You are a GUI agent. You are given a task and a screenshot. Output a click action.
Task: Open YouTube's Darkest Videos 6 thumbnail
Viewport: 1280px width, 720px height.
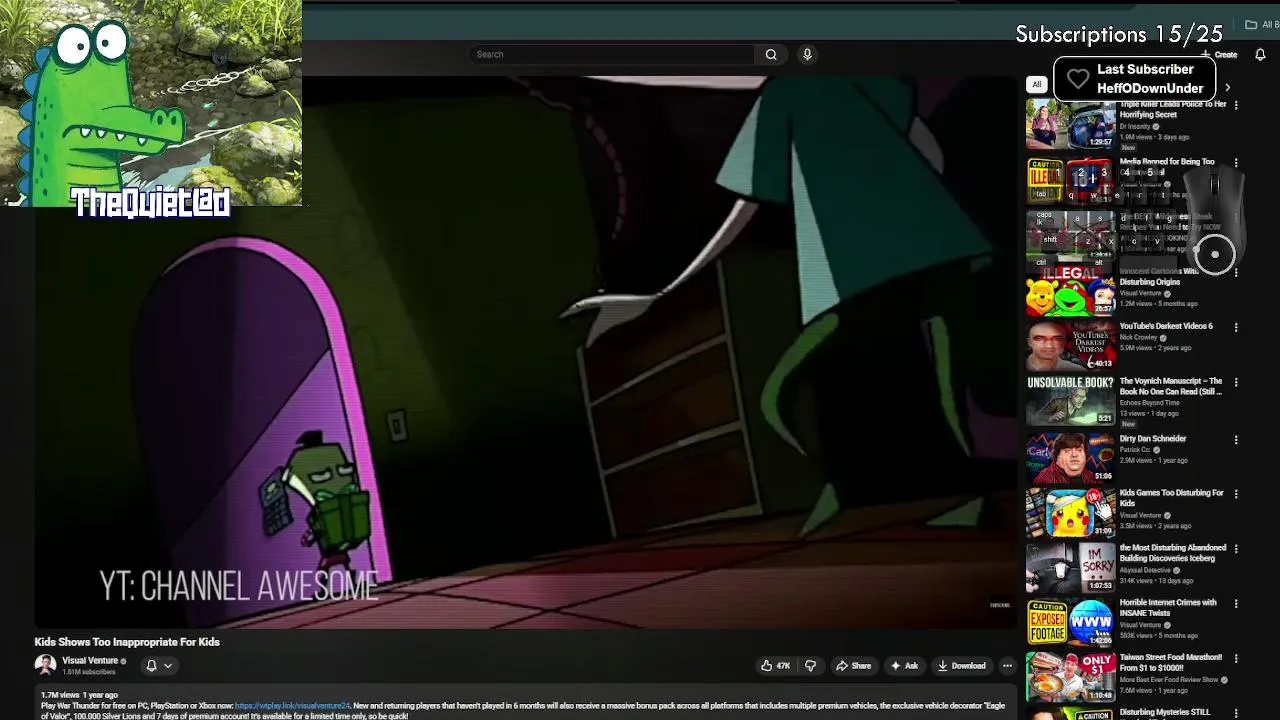1070,346
